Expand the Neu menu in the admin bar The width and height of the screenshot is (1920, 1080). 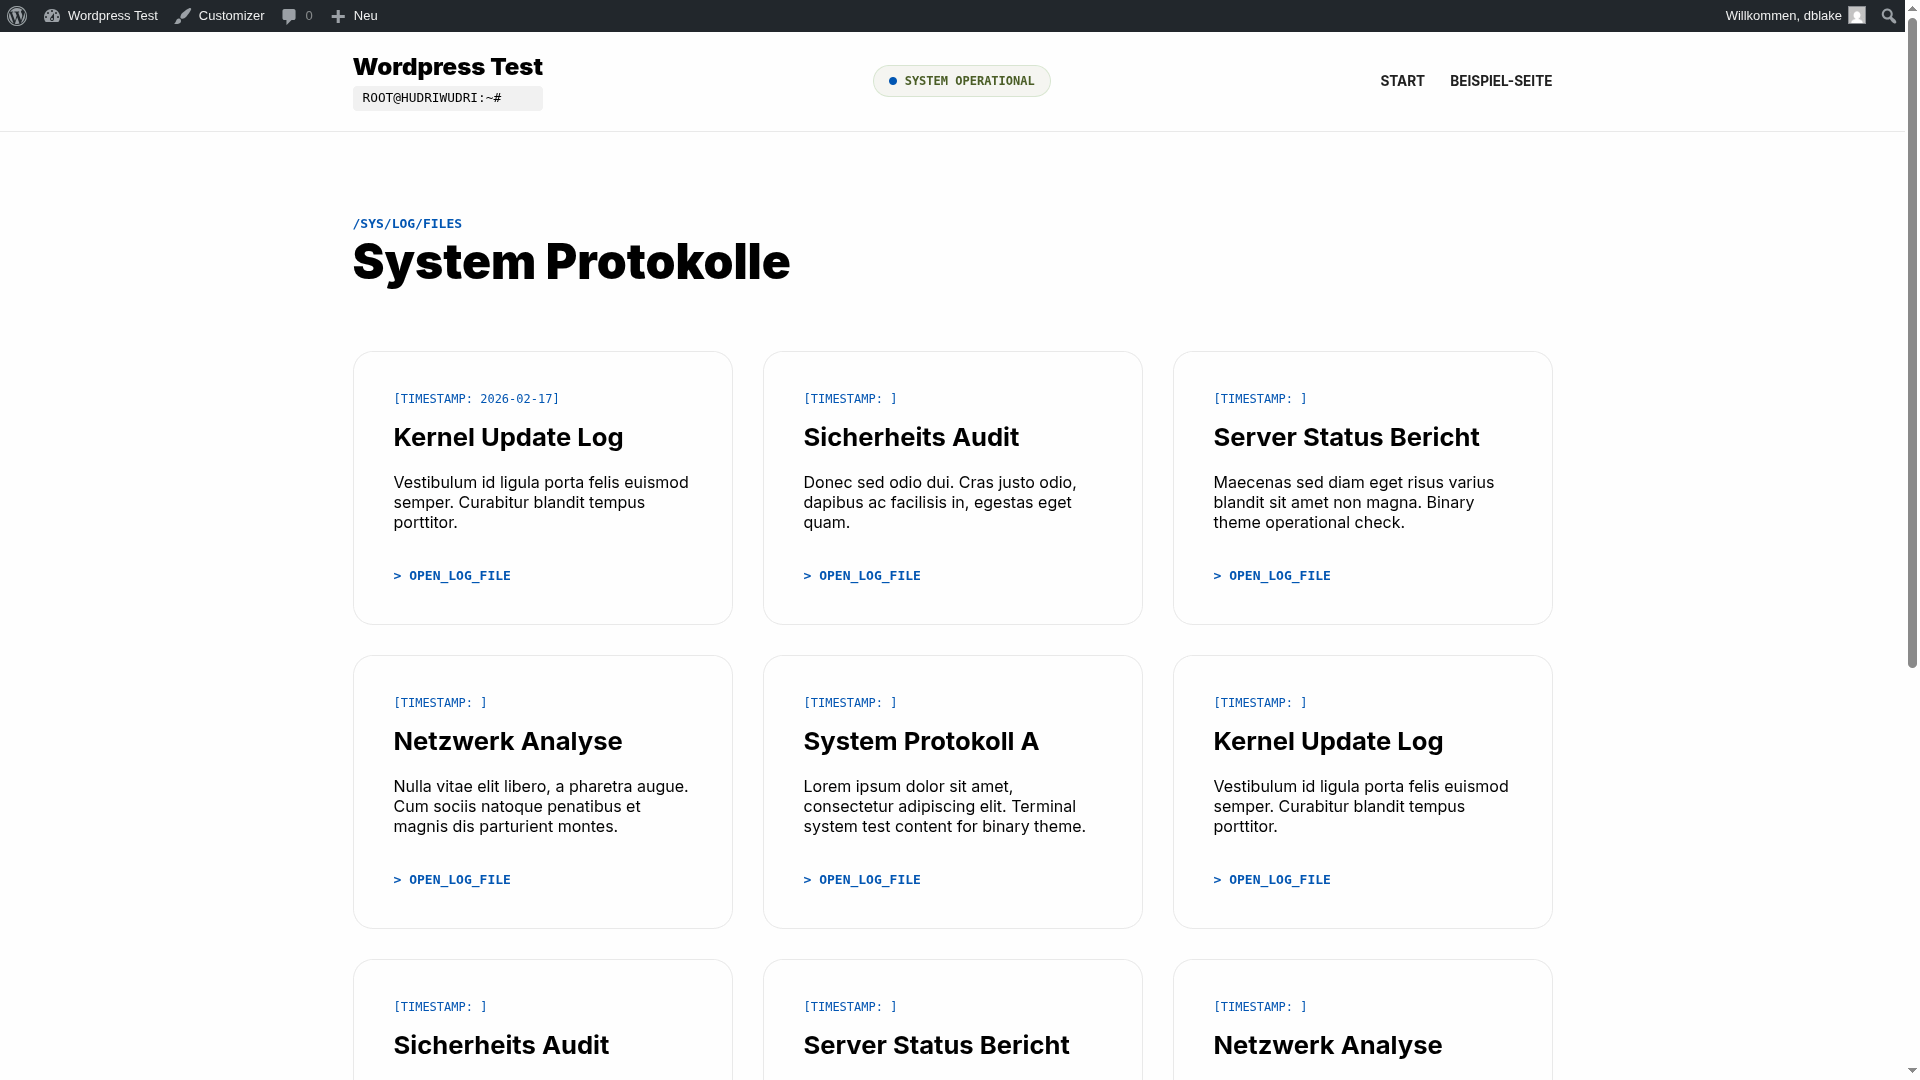tap(353, 15)
